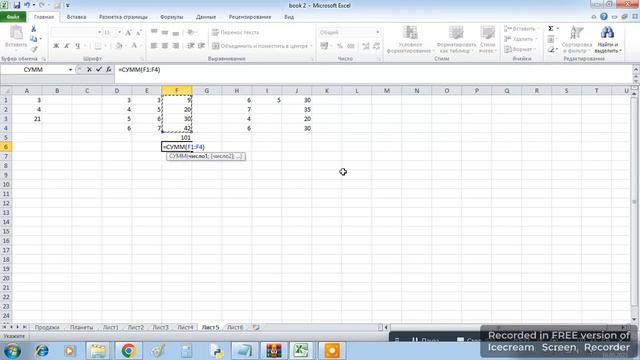Cancel formula entry with X icon
The image size is (640, 360).
pos(89,69)
